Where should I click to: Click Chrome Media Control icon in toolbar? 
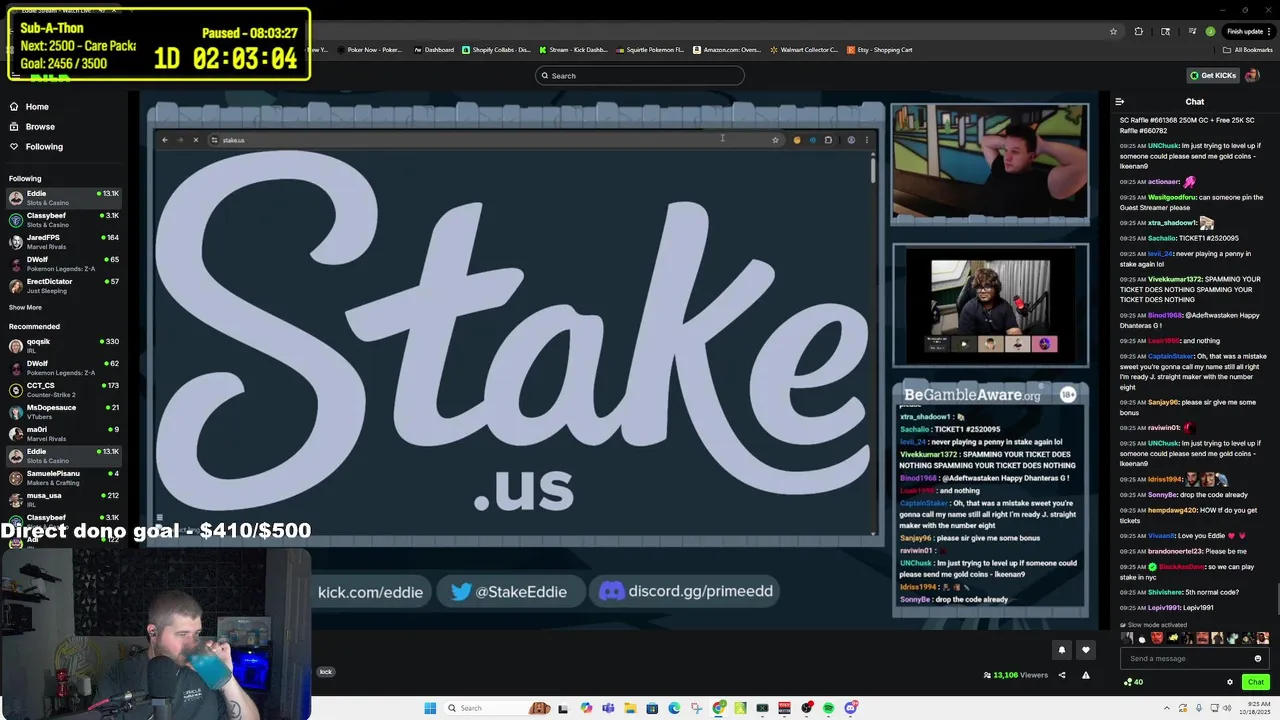(1193, 31)
